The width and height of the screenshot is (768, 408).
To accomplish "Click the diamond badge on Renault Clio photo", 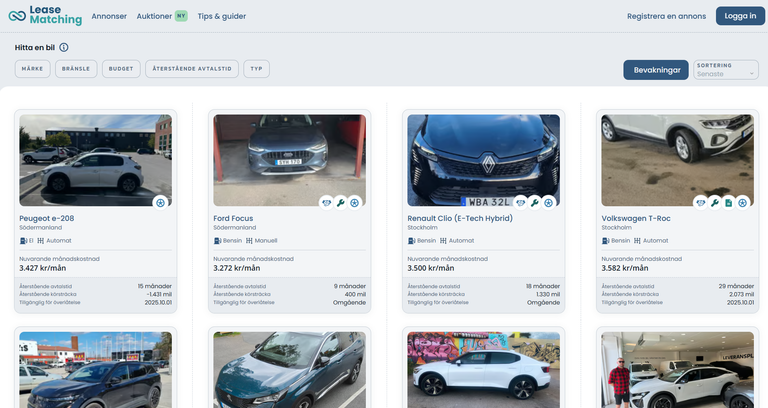I will coord(520,202).
